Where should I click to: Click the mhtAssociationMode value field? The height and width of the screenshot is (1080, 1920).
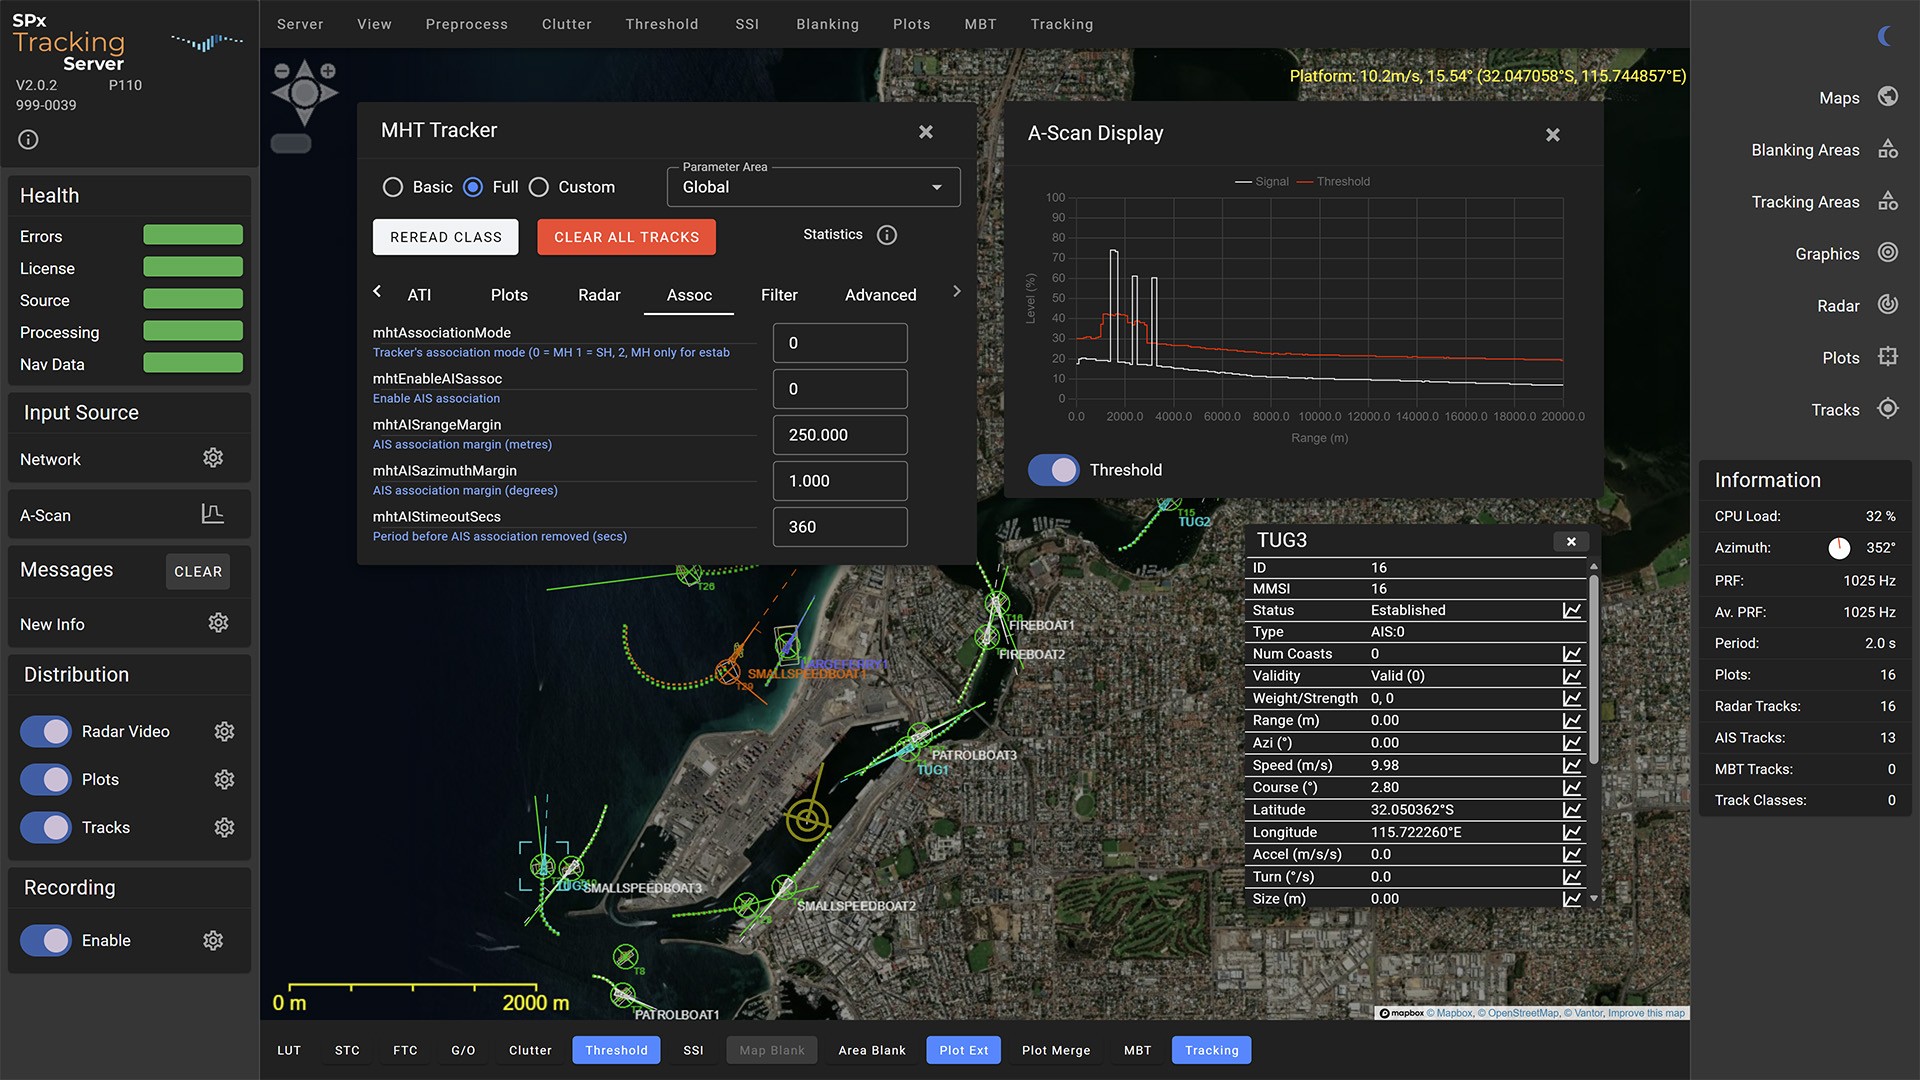[840, 343]
